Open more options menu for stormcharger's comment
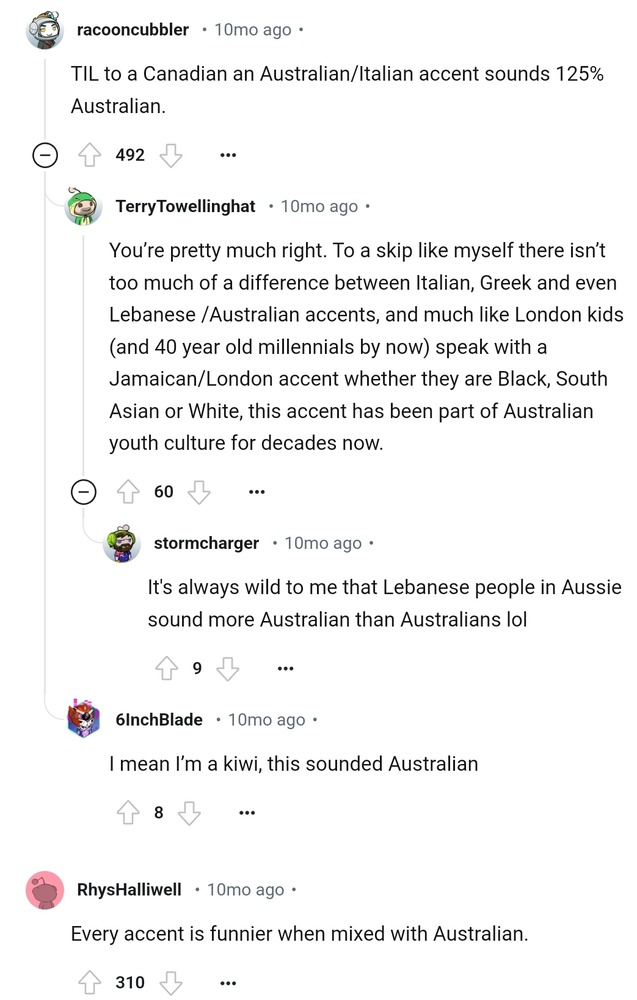637x1000 pixels. (286, 668)
